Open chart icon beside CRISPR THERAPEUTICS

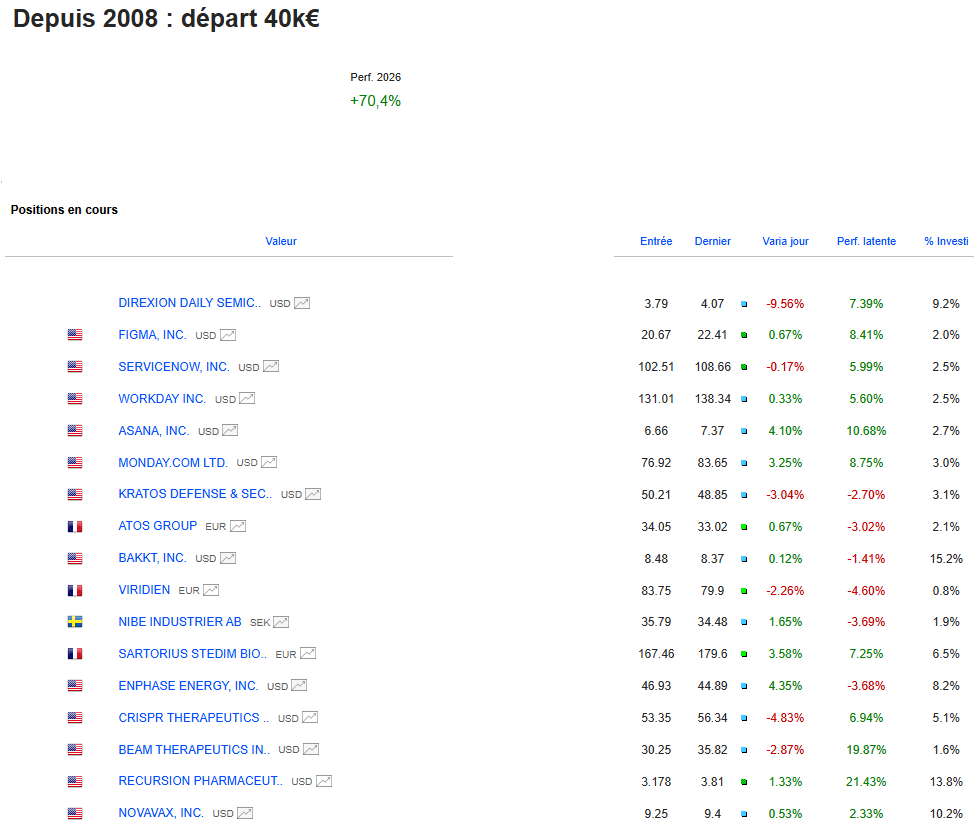click(310, 718)
